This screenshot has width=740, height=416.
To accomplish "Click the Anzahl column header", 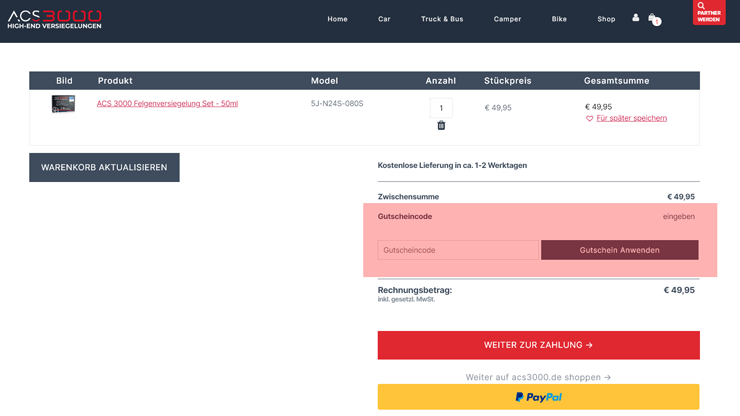I will point(441,81).
